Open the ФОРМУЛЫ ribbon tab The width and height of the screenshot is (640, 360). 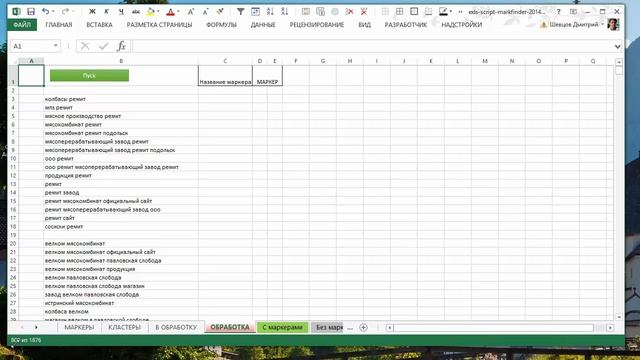pyautogui.click(x=221, y=25)
